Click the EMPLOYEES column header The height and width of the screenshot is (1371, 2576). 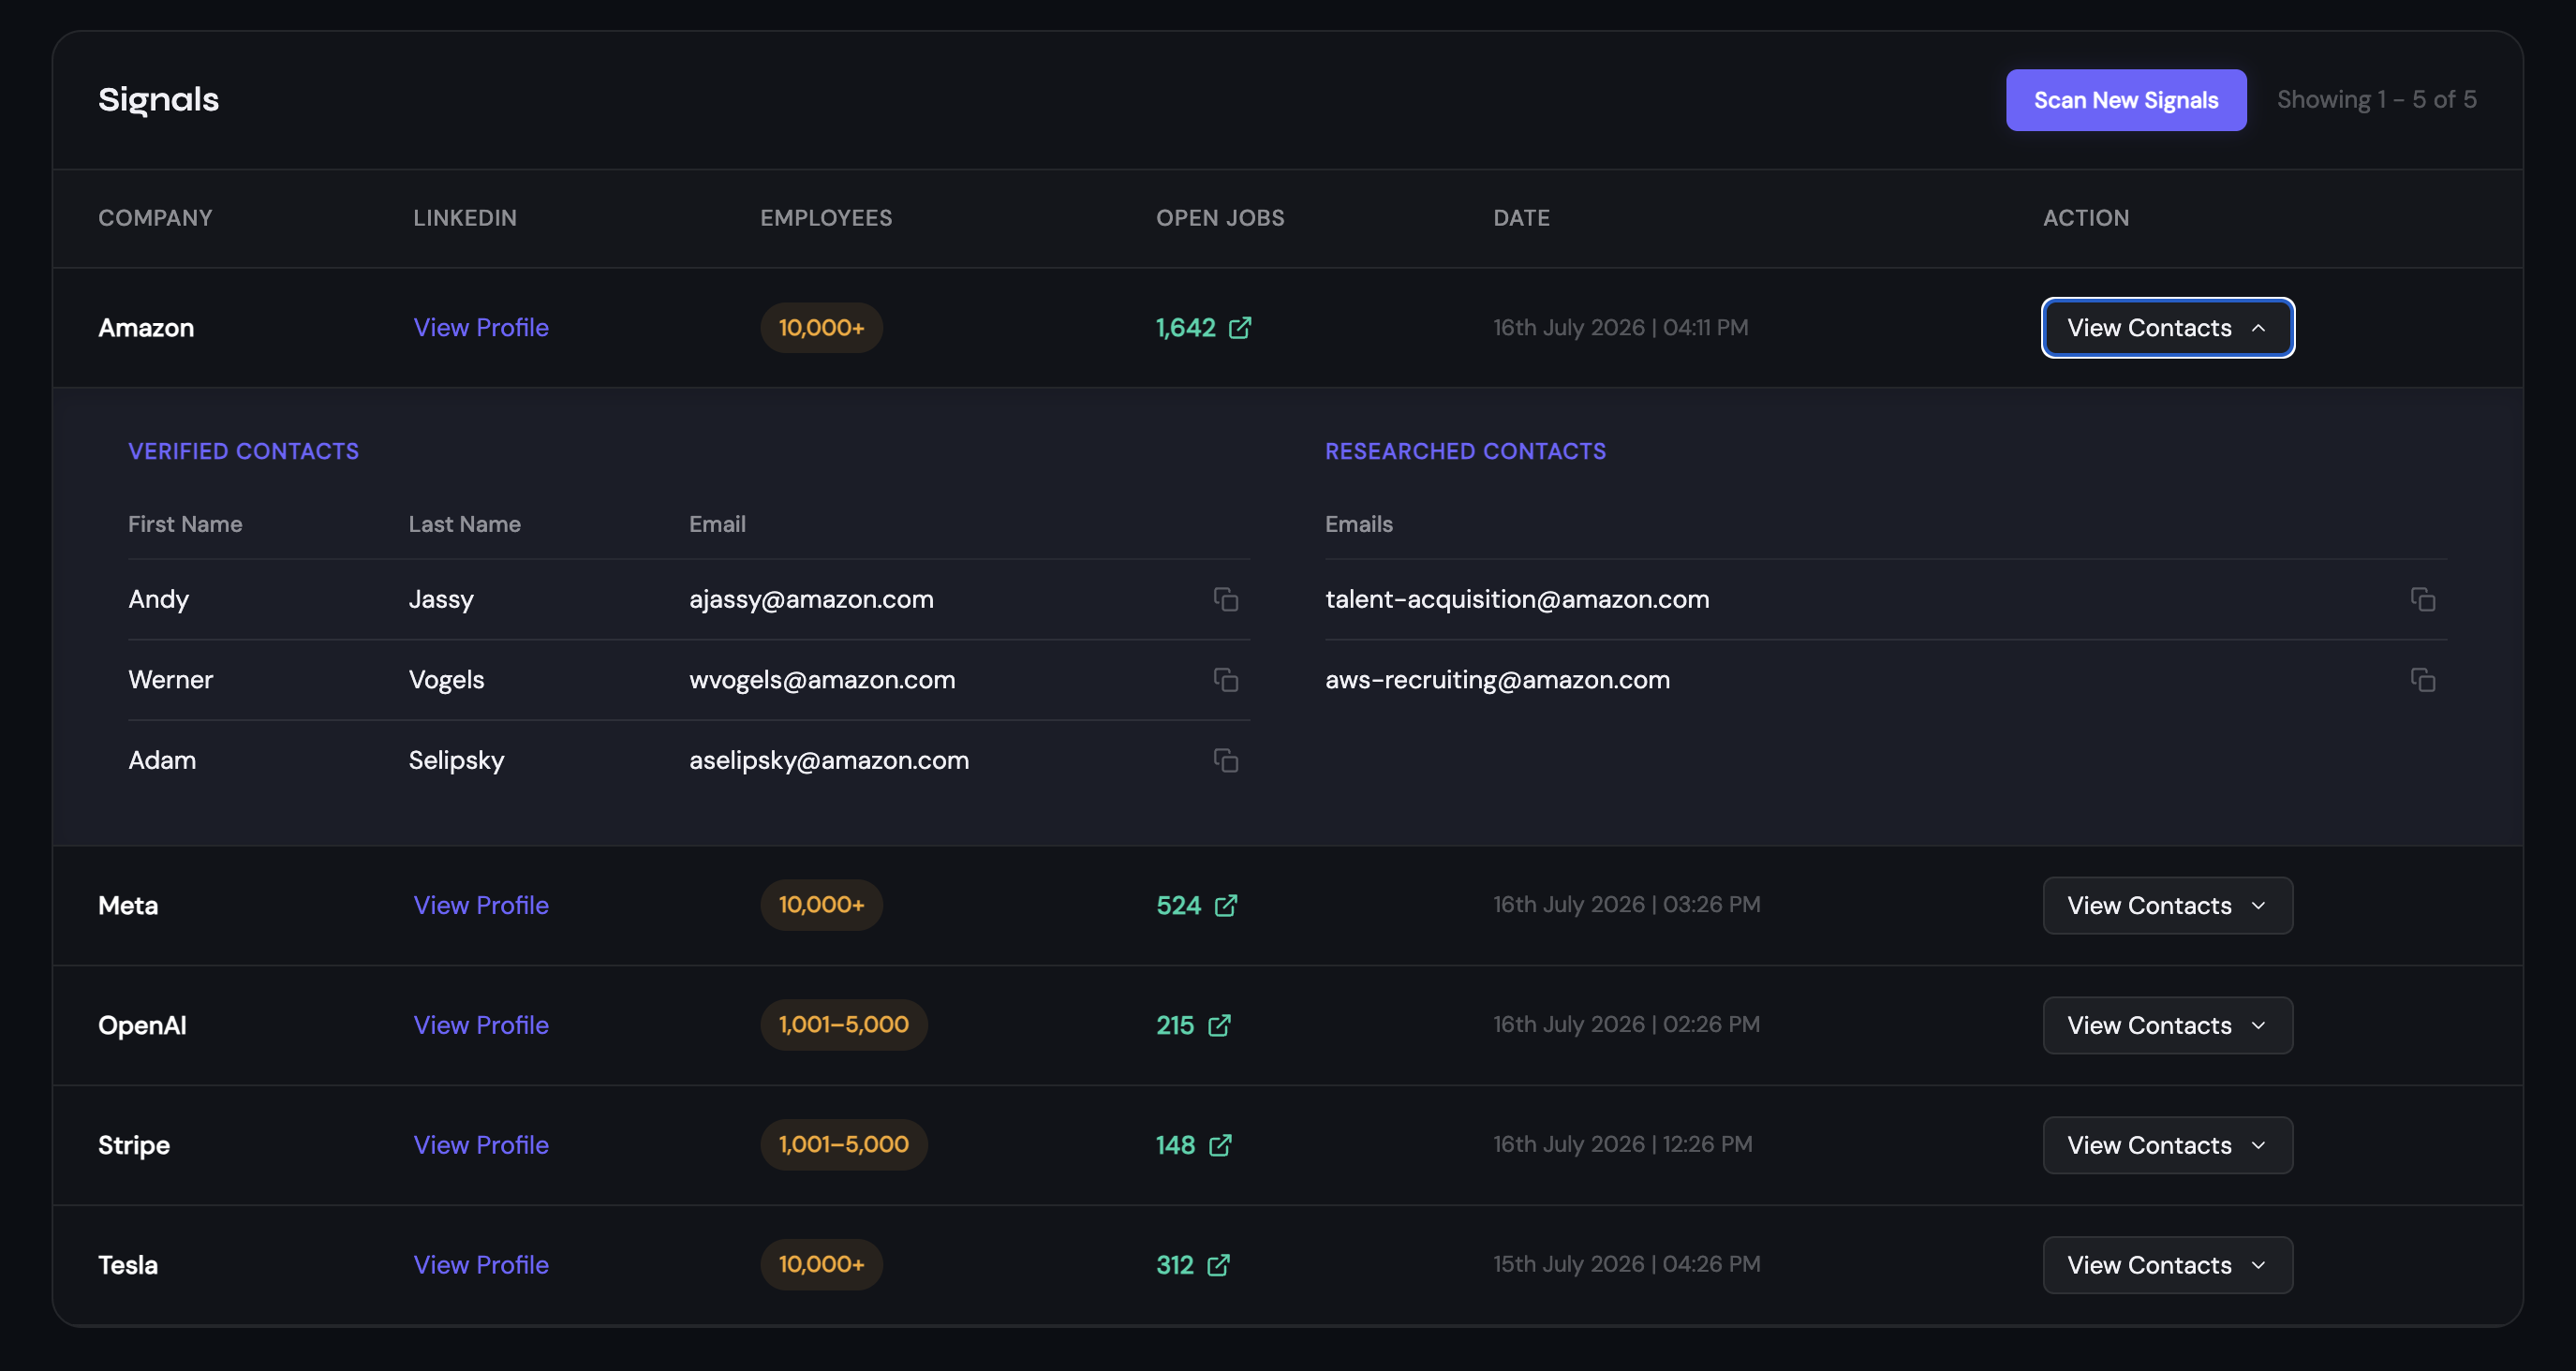coord(826,218)
